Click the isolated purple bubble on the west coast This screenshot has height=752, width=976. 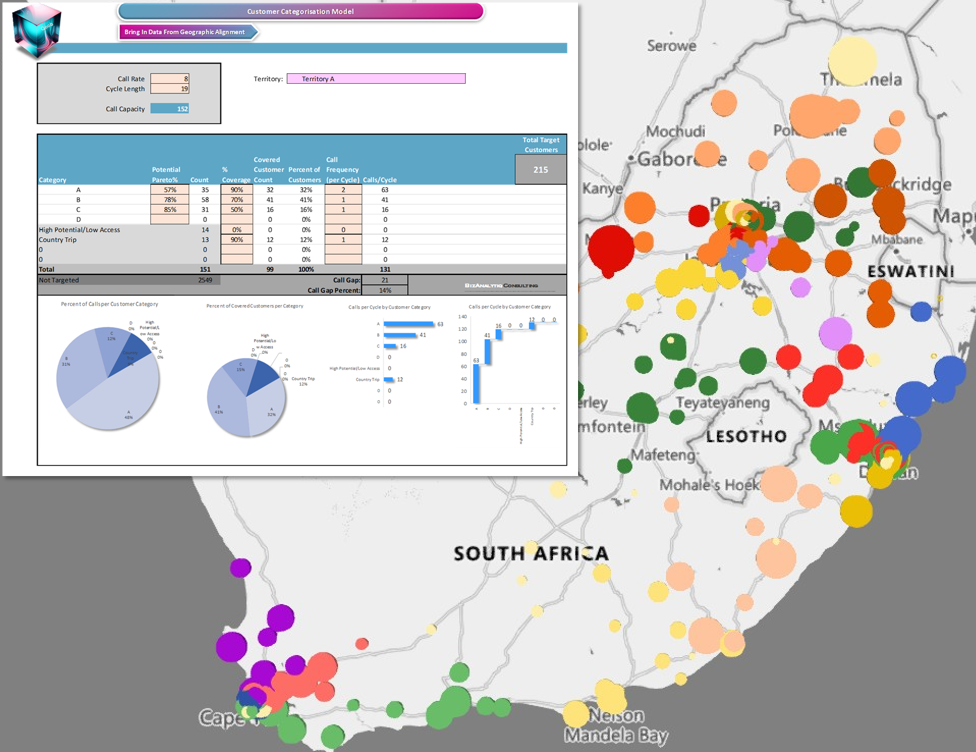point(240,568)
